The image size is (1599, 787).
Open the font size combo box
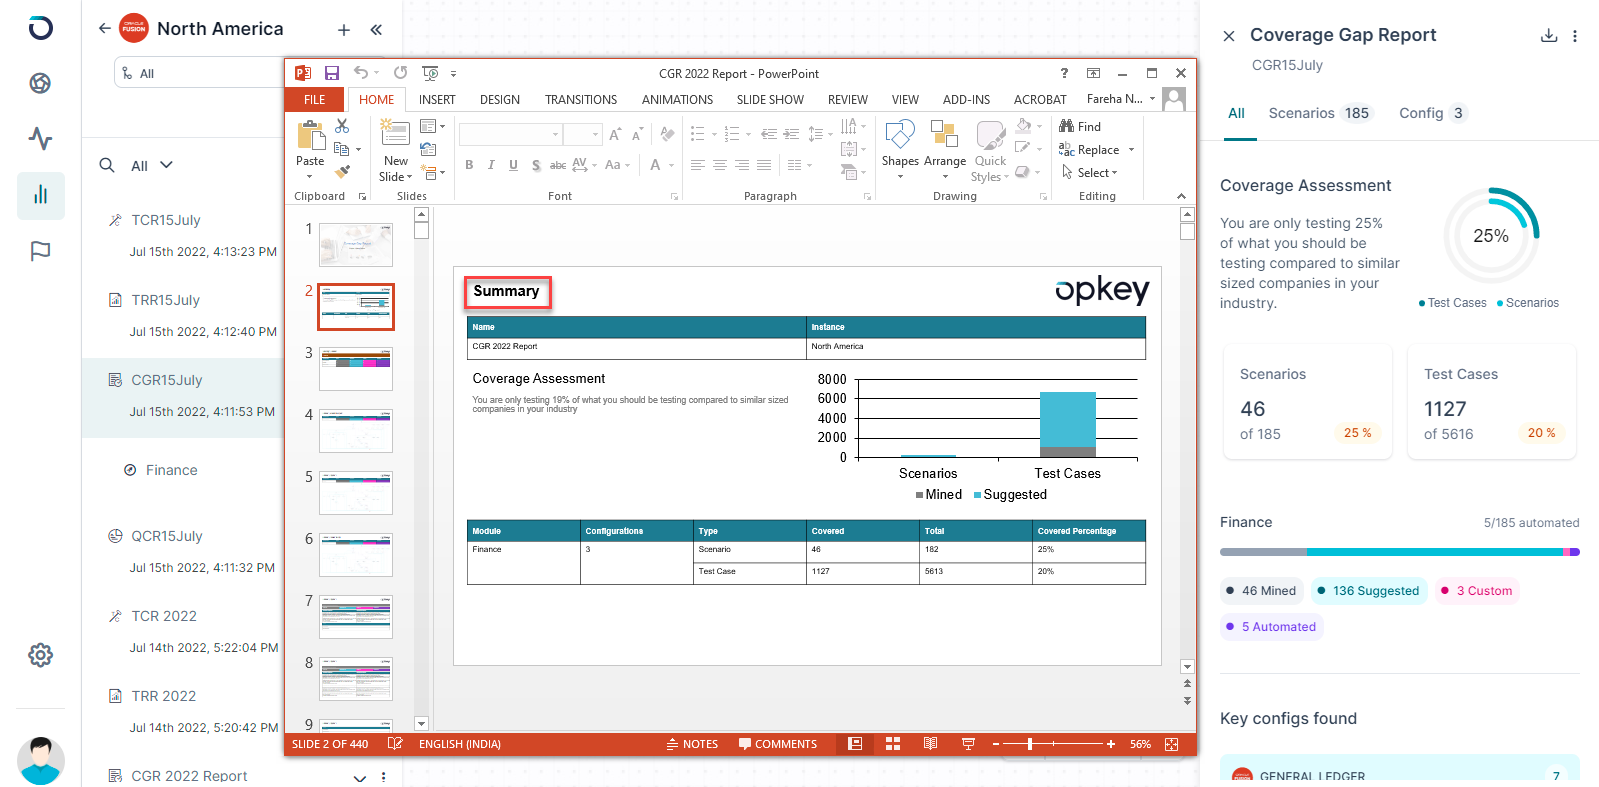click(582, 134)
